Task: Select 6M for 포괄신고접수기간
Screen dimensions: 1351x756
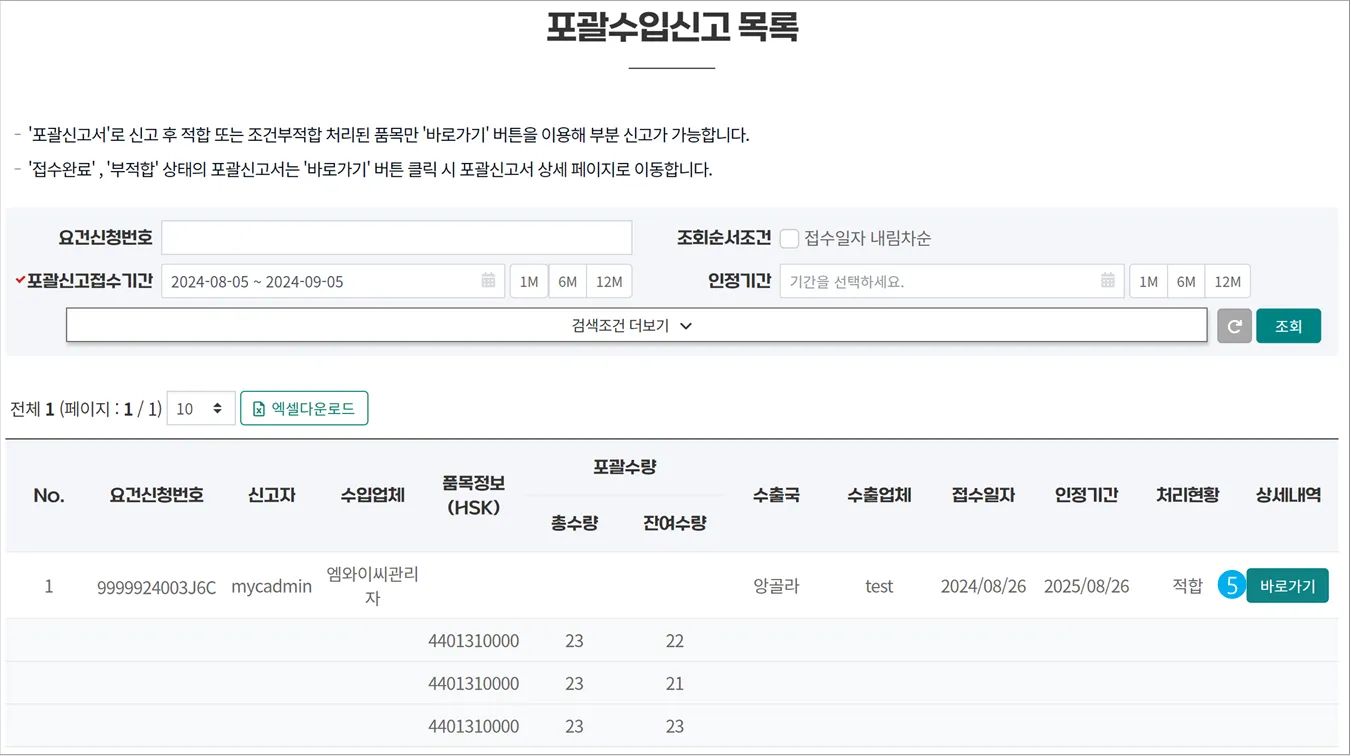Action: coord(567,281)
